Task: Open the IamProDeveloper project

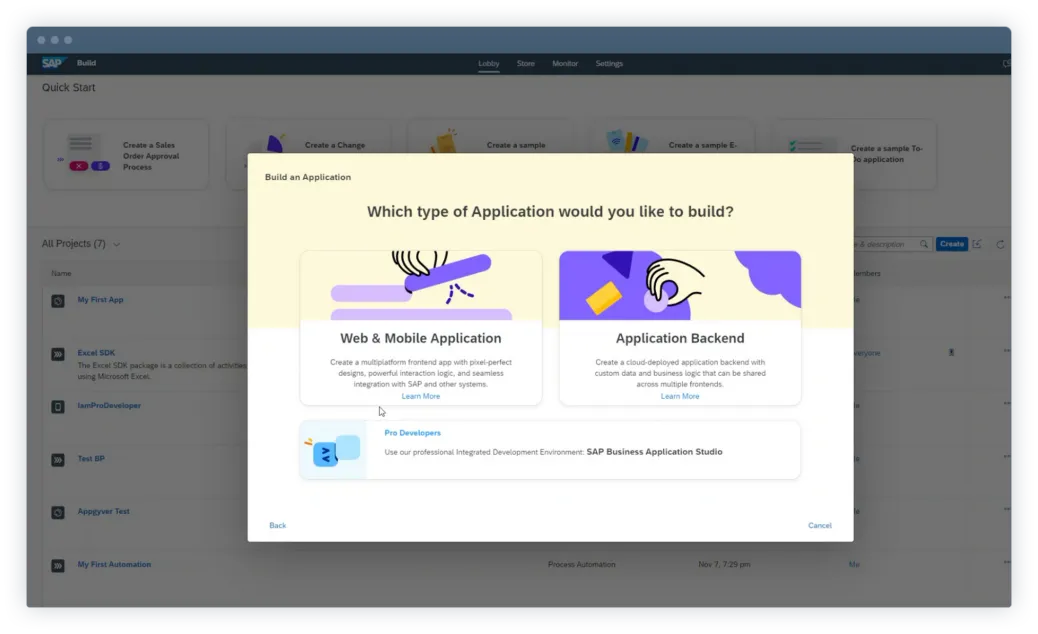Action: click(x=109, y=406)
